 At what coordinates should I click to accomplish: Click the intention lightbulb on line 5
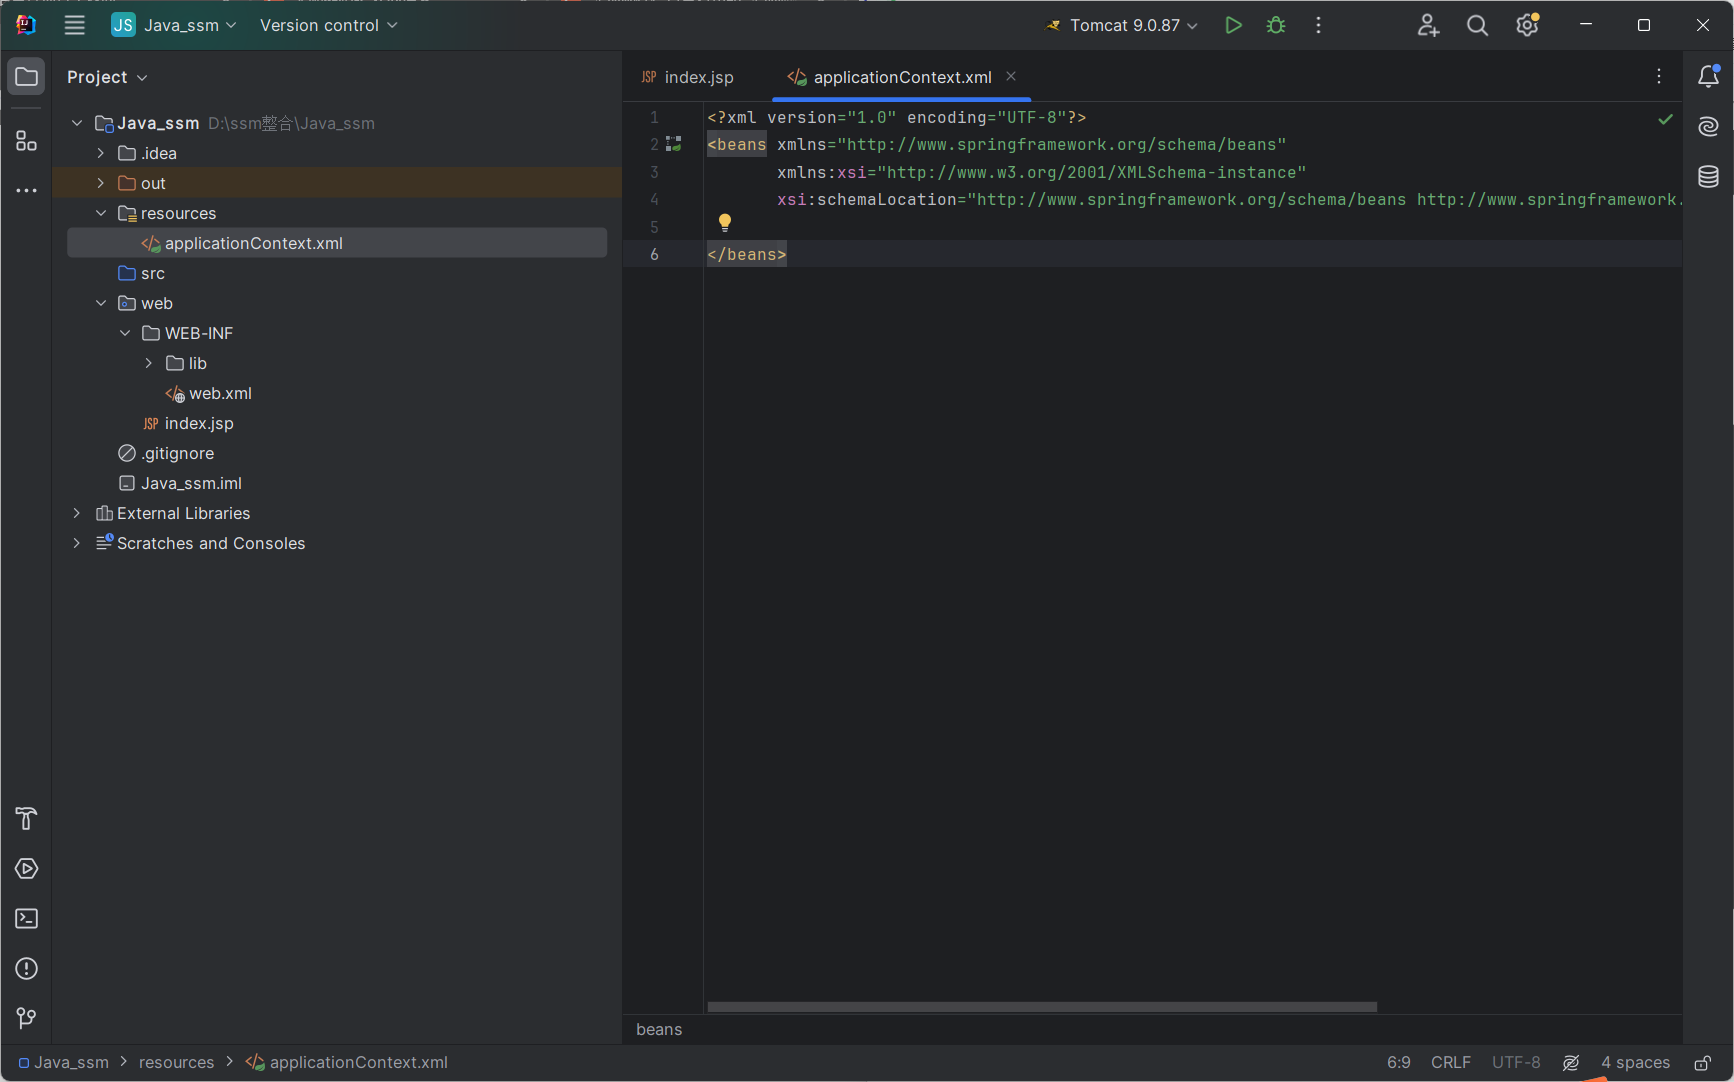[x=725, y=223]
